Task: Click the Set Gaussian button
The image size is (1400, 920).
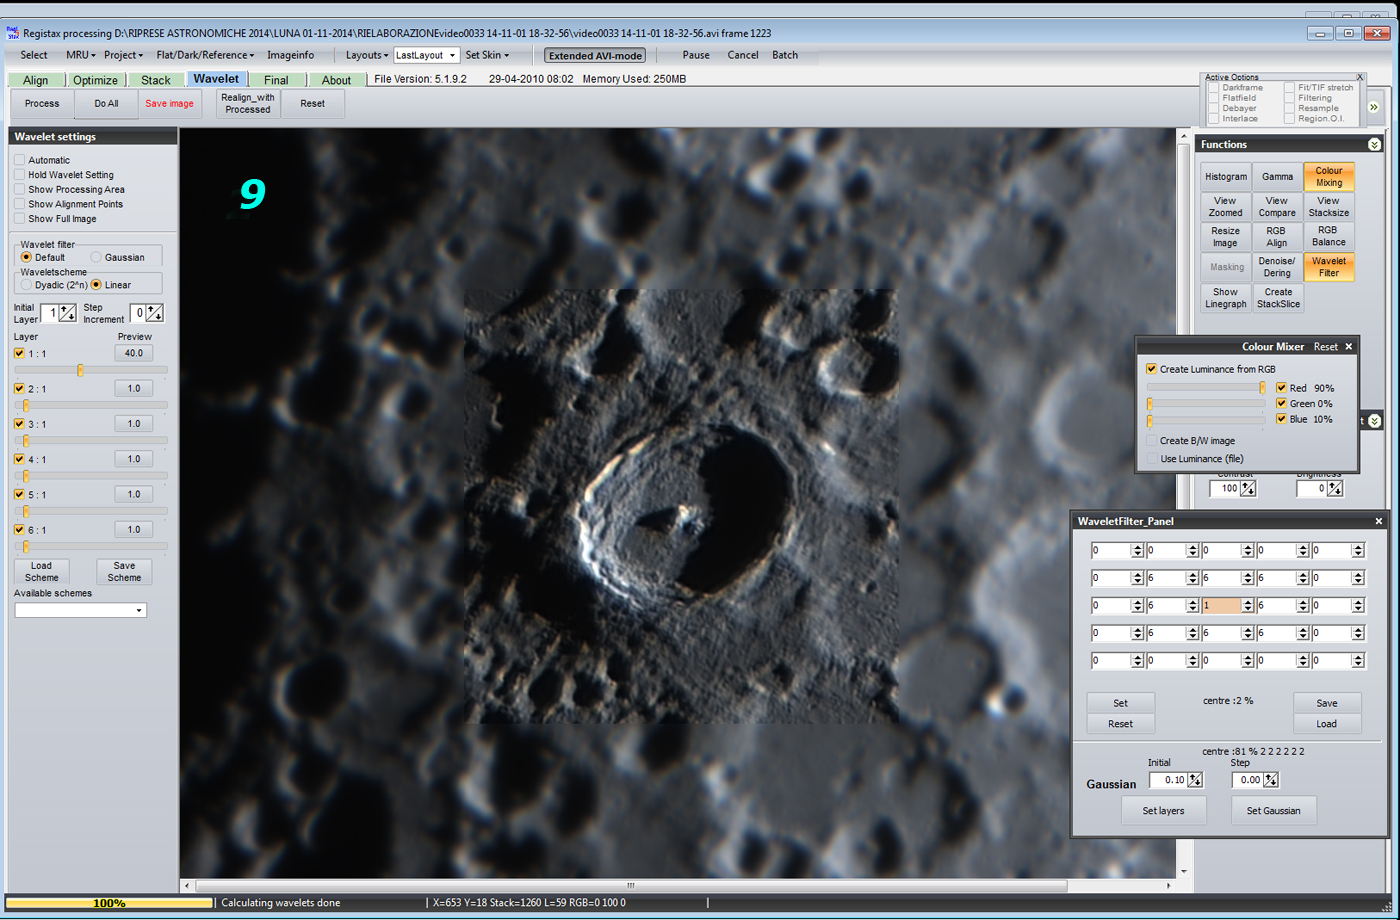Action: (x=1273, y=810)
